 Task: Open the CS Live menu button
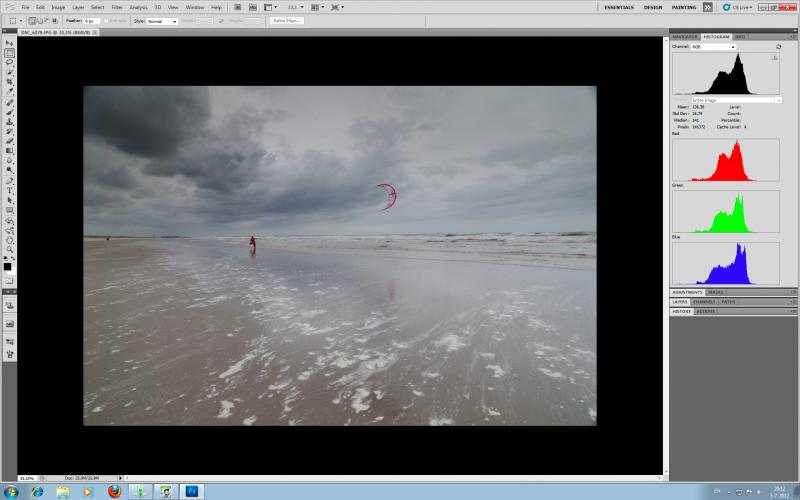coord(737,7)
